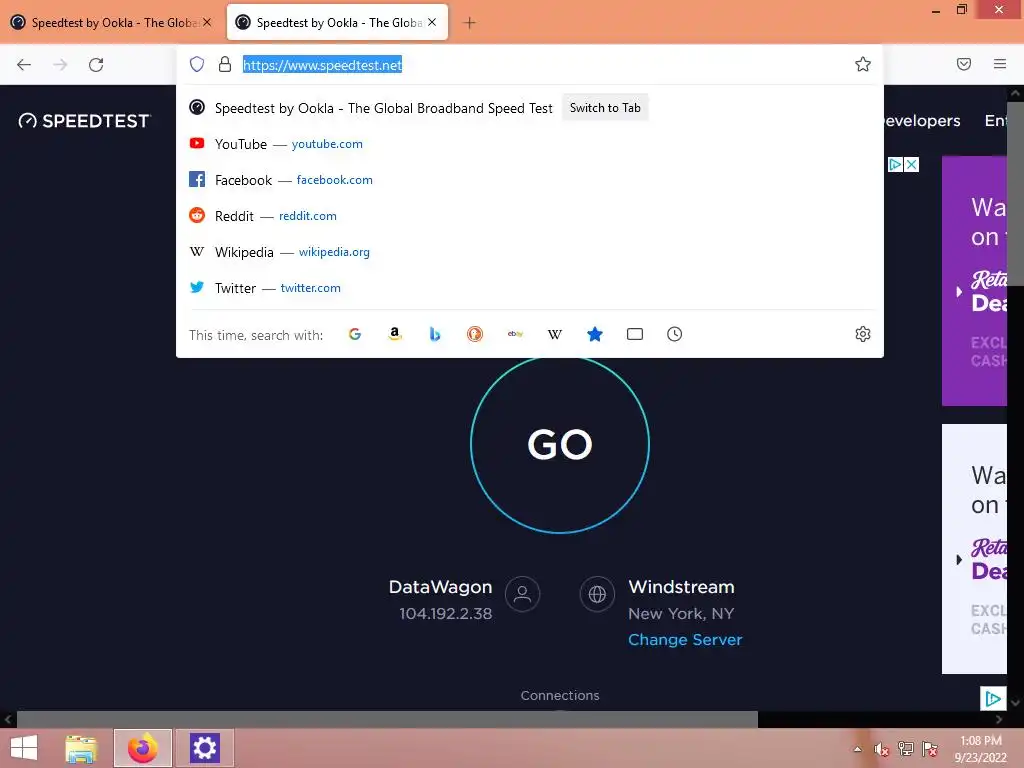Click the white Retail Deals ad
The height and width of the screenshot is (768, 1024).
tap(974, 549)
